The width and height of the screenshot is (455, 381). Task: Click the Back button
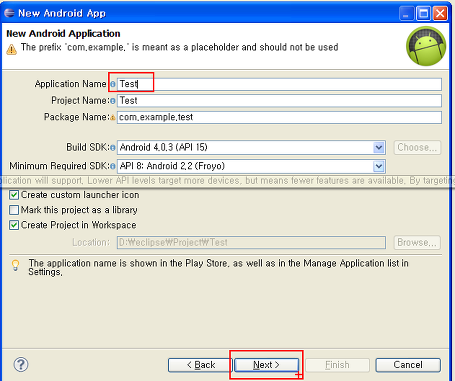[x=201, y=365]
